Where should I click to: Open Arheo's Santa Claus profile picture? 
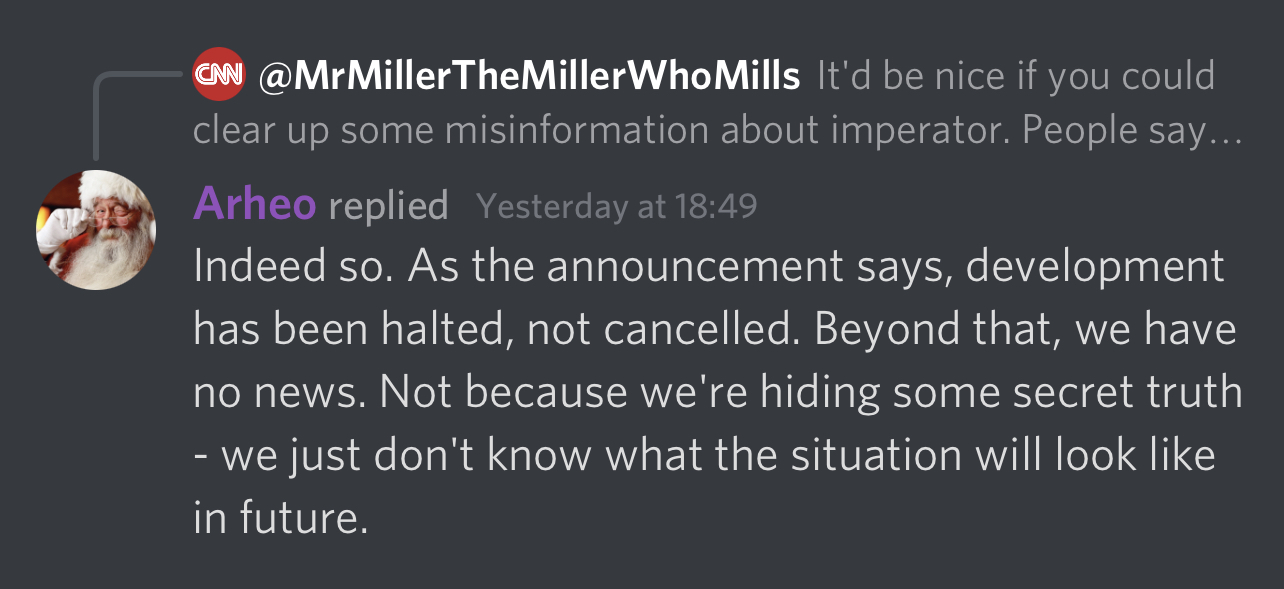96,230
